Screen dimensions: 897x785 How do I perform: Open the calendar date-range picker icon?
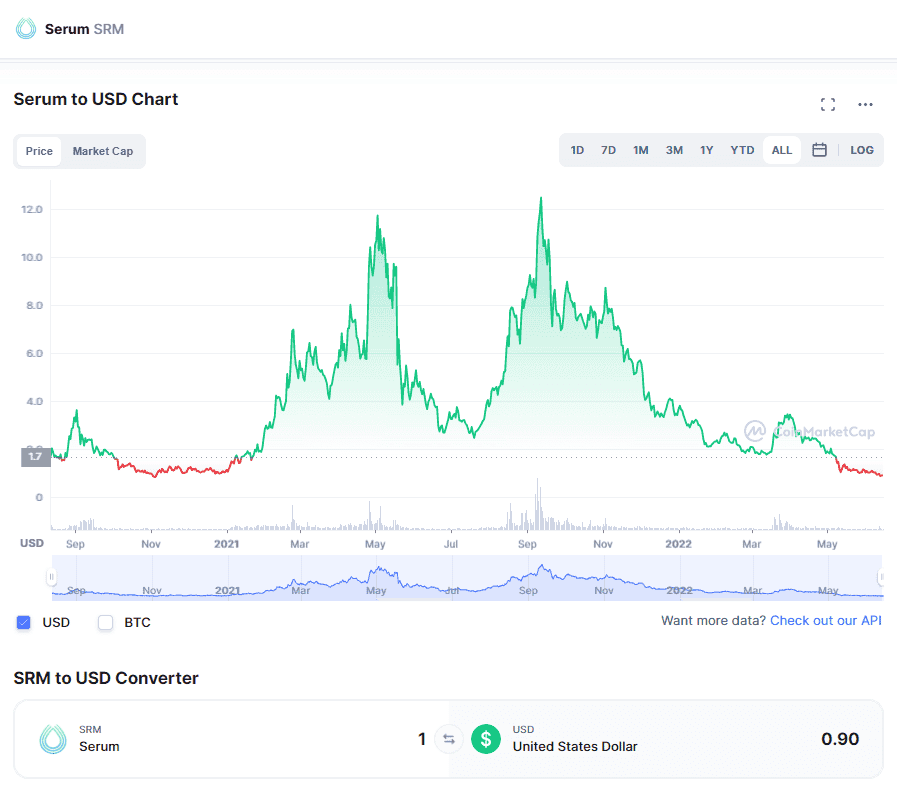coord(819,149)
